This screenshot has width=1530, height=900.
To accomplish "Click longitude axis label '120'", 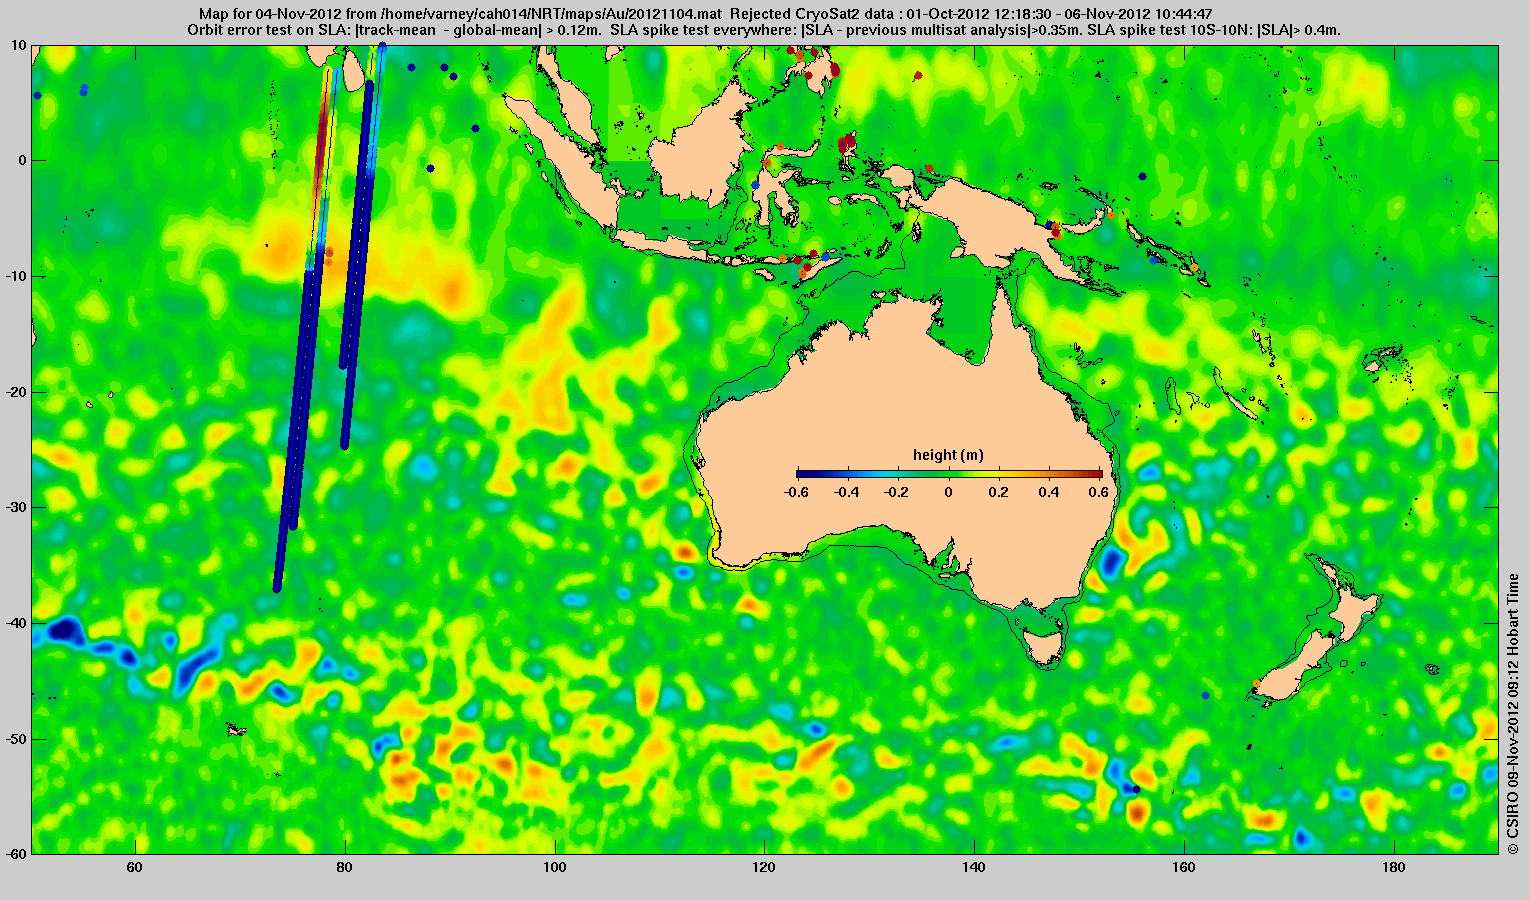I will [764, 868].
